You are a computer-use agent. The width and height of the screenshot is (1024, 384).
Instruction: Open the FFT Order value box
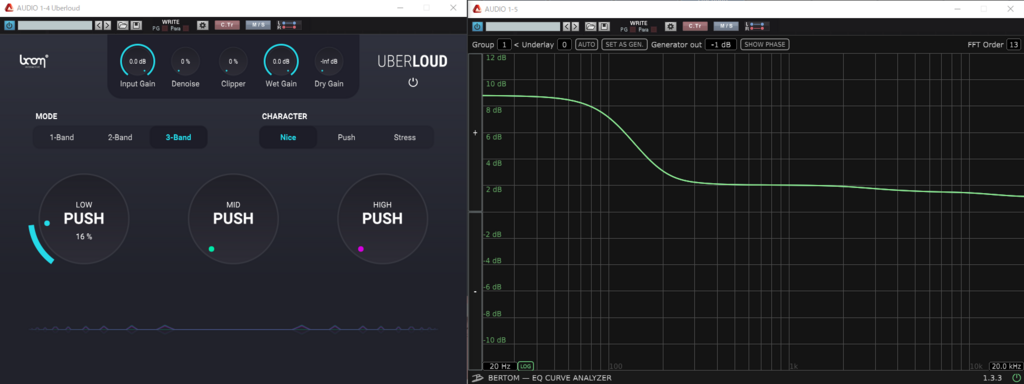(1013, 44)
